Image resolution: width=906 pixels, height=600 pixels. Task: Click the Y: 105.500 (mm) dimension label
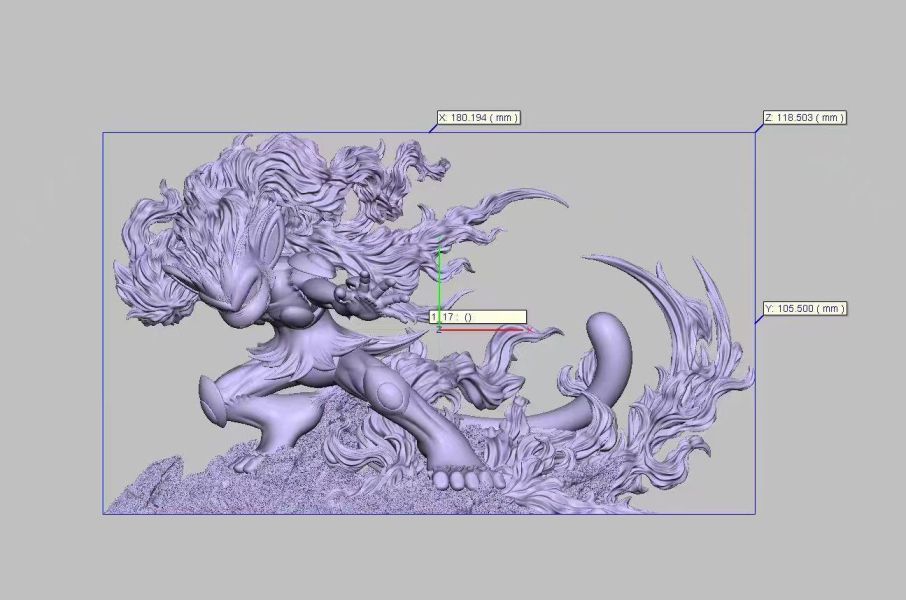[805, 309]
